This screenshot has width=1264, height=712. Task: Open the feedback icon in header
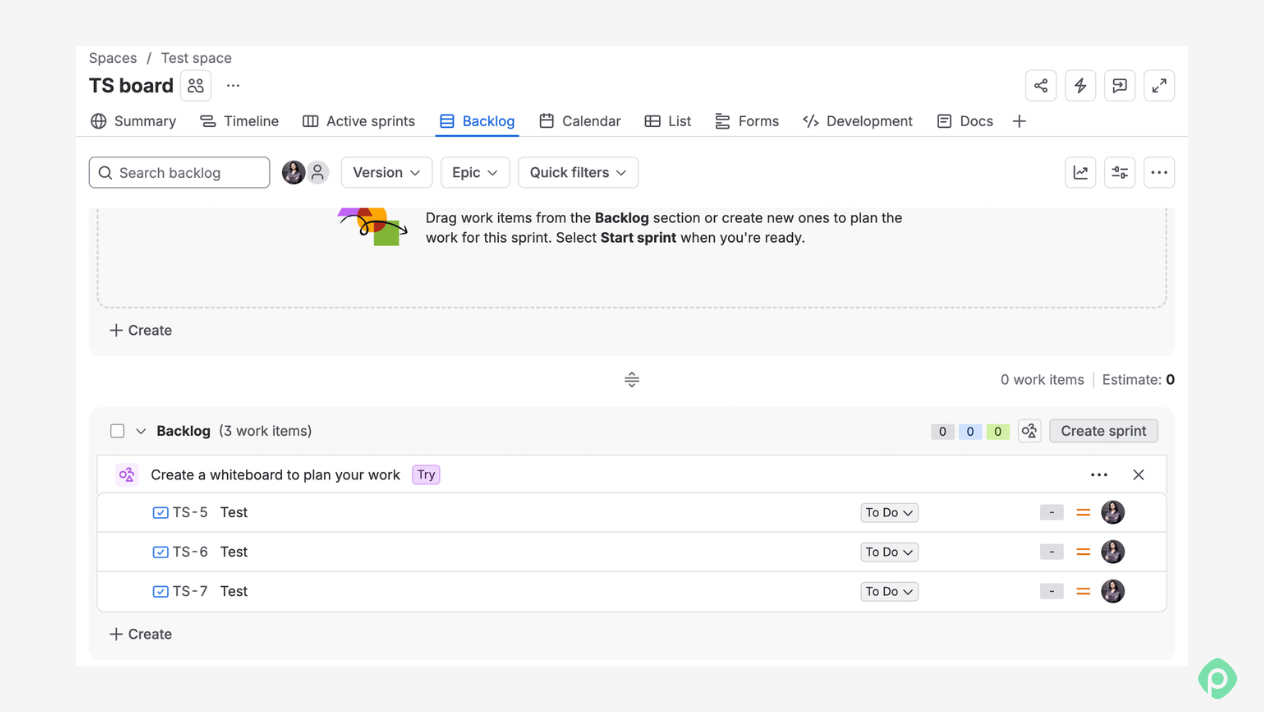click(1119, 86)
